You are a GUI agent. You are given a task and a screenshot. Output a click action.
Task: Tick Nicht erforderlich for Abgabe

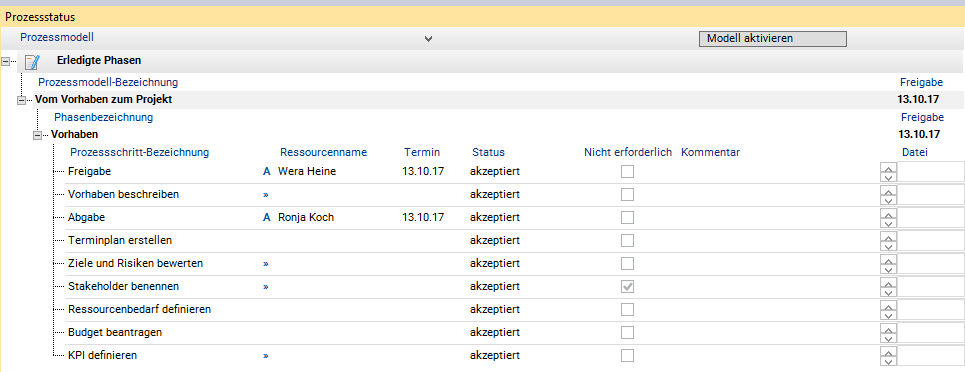627,217
